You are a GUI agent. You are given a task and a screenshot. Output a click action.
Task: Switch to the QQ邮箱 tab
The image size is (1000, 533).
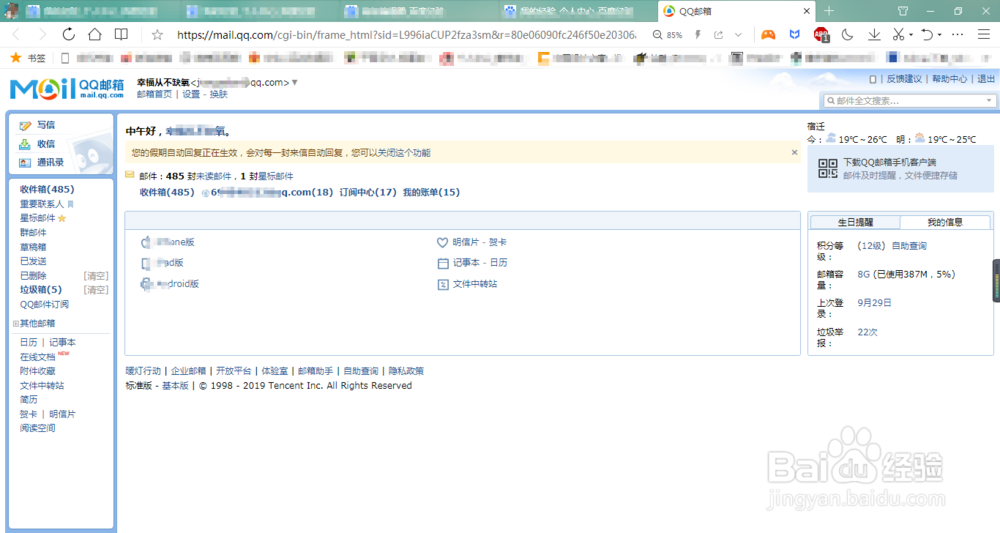click(736, 11)
